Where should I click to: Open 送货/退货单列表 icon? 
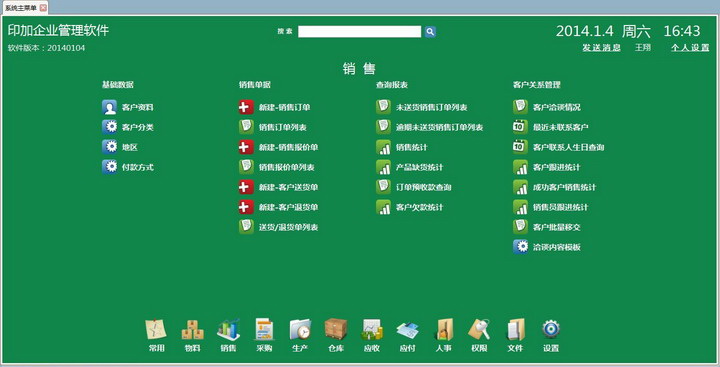(246, 227)
